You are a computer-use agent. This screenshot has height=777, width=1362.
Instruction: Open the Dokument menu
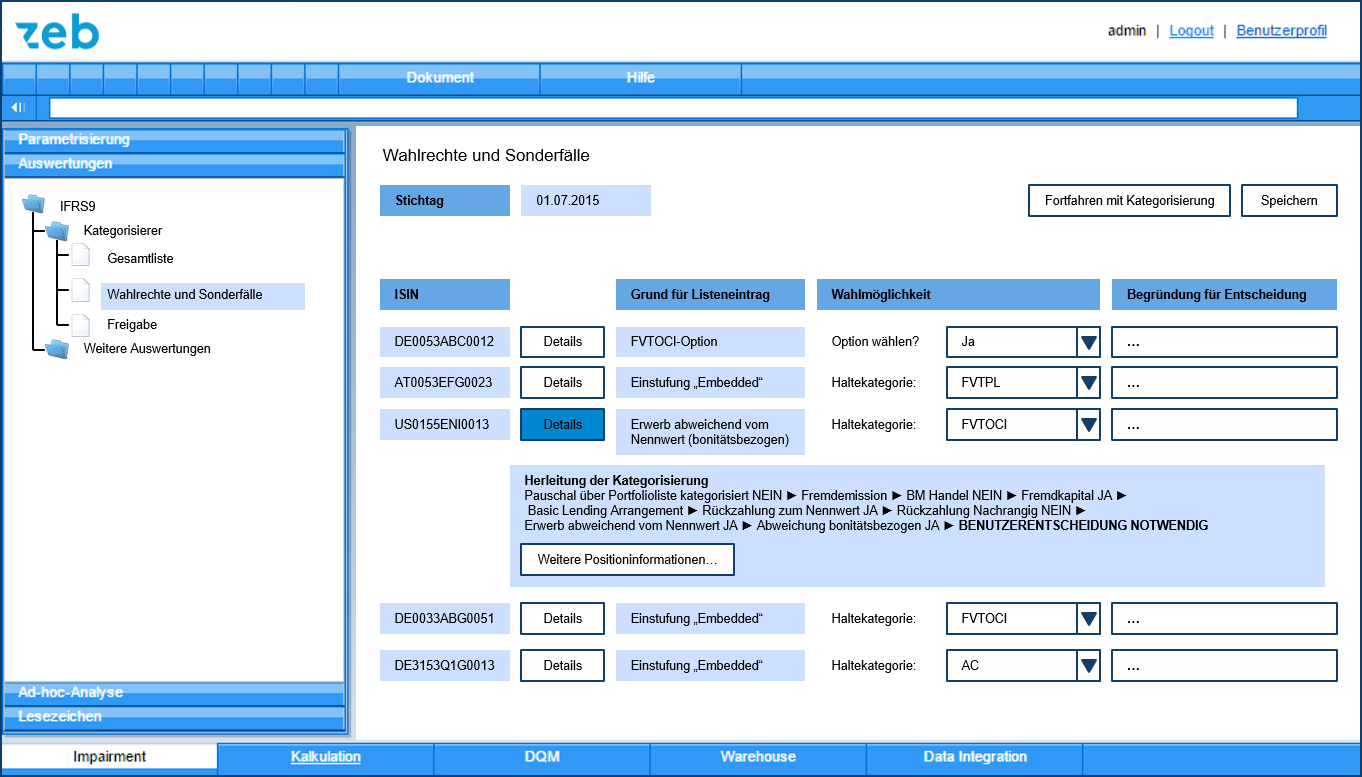[x=440, y=78]
